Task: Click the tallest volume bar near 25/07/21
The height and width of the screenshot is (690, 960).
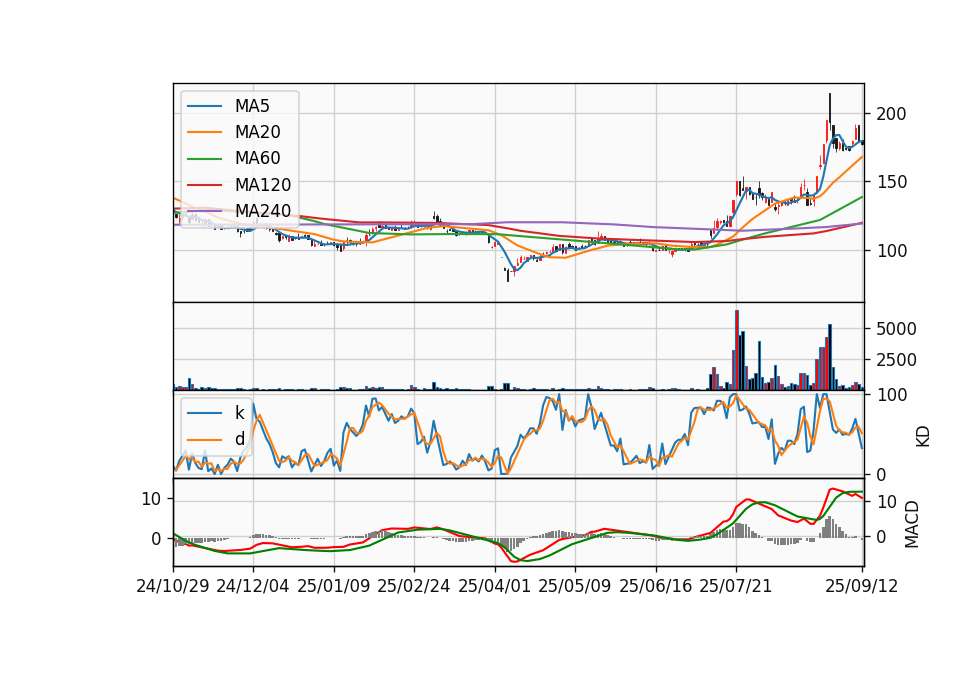Action: pos(737,350)
